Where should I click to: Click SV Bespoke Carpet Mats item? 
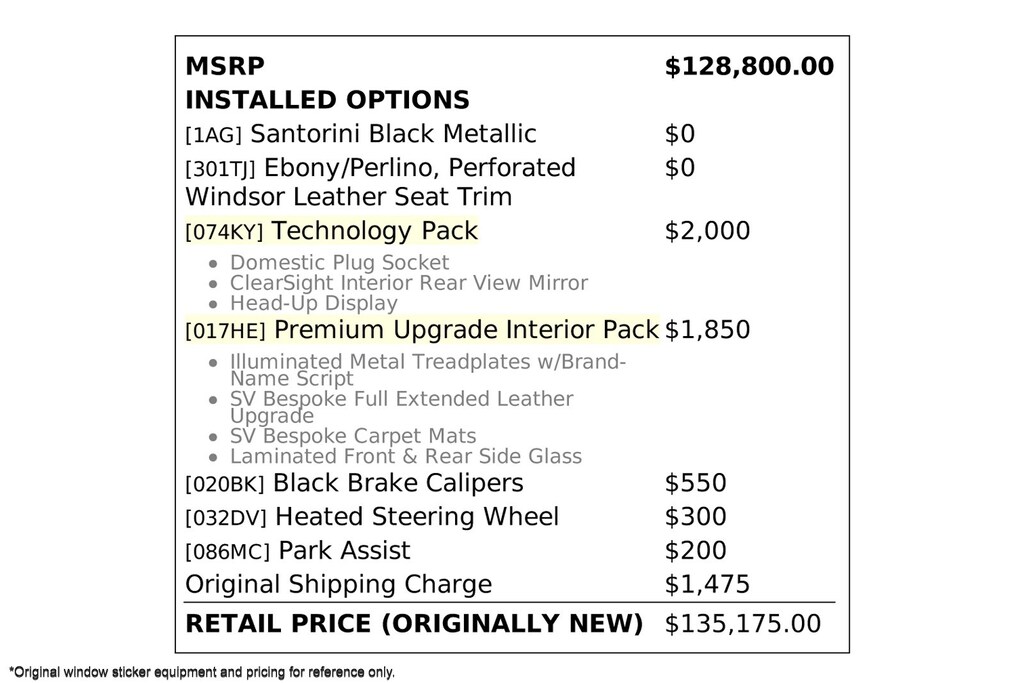(353, 436)
